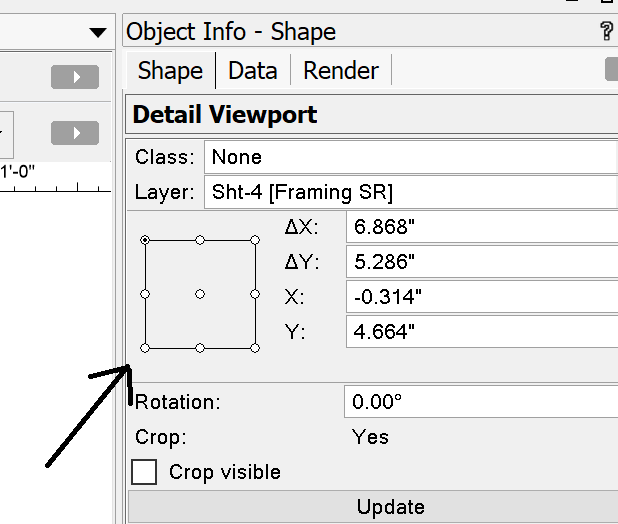Select the bottom-right reference point

(x=255, y=348)
